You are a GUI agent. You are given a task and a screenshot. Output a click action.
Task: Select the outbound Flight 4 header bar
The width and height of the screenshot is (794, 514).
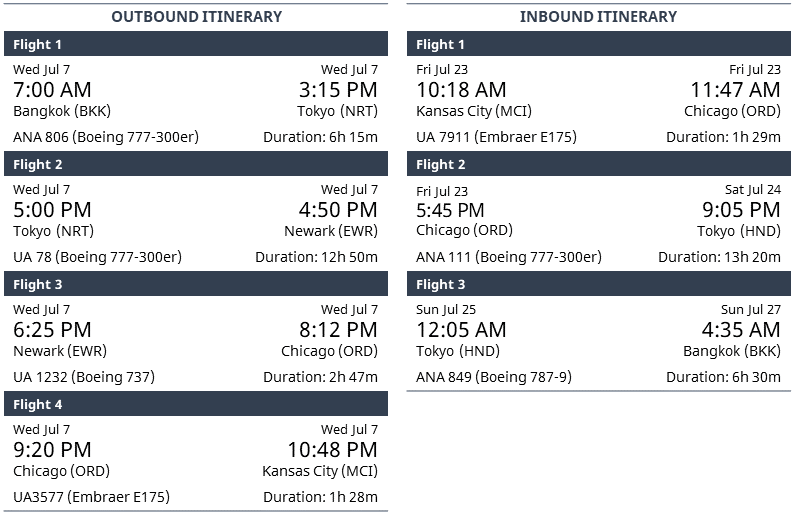click(x=196, y=404)
